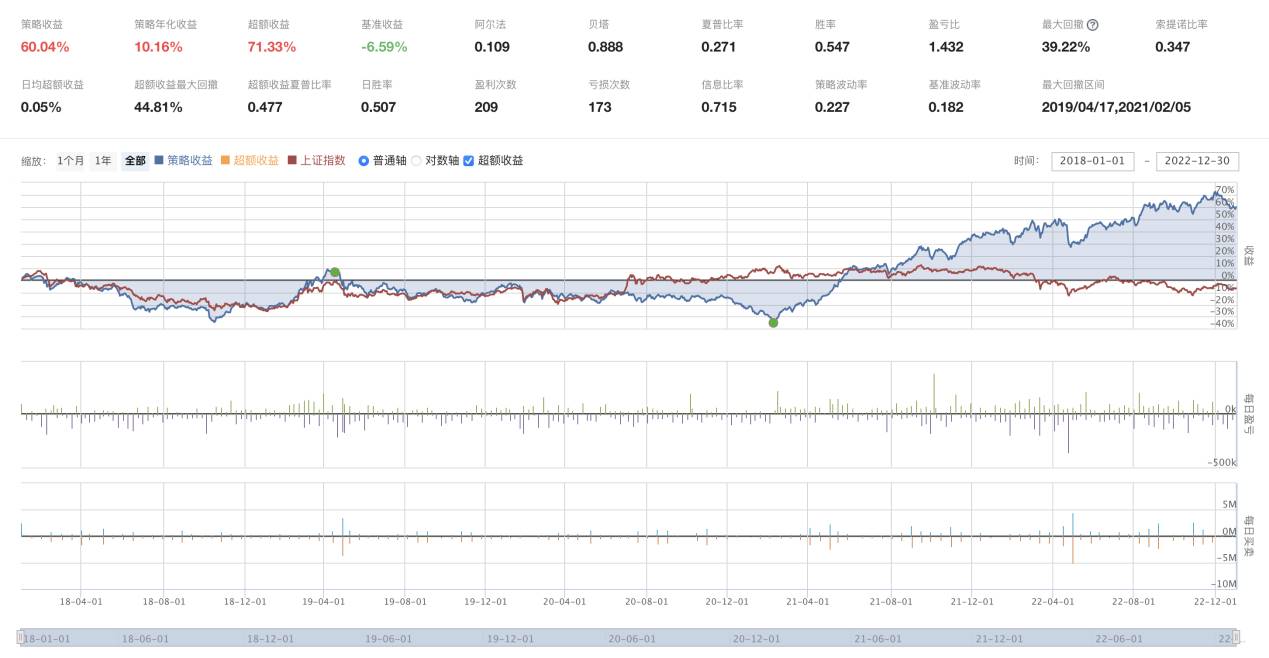Open end date field 2022-12-30
The height and width of the screenshot is (658, 1269).
coord(1197,161)
